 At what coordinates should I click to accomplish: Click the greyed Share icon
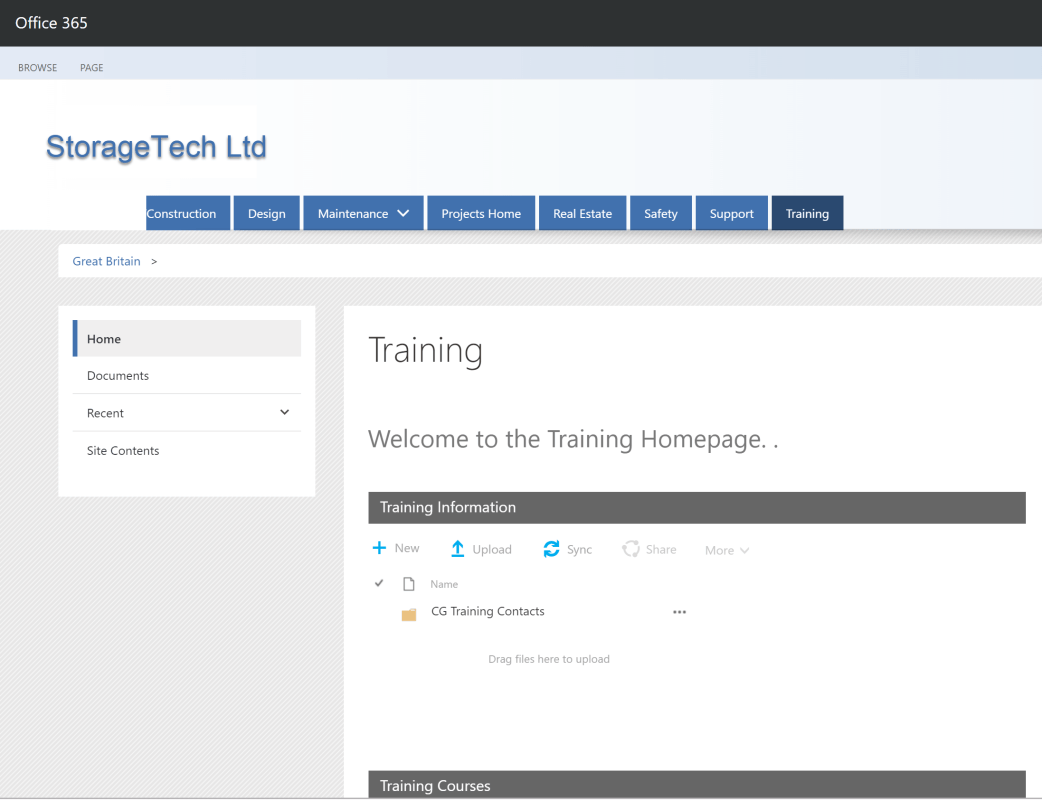631,549
